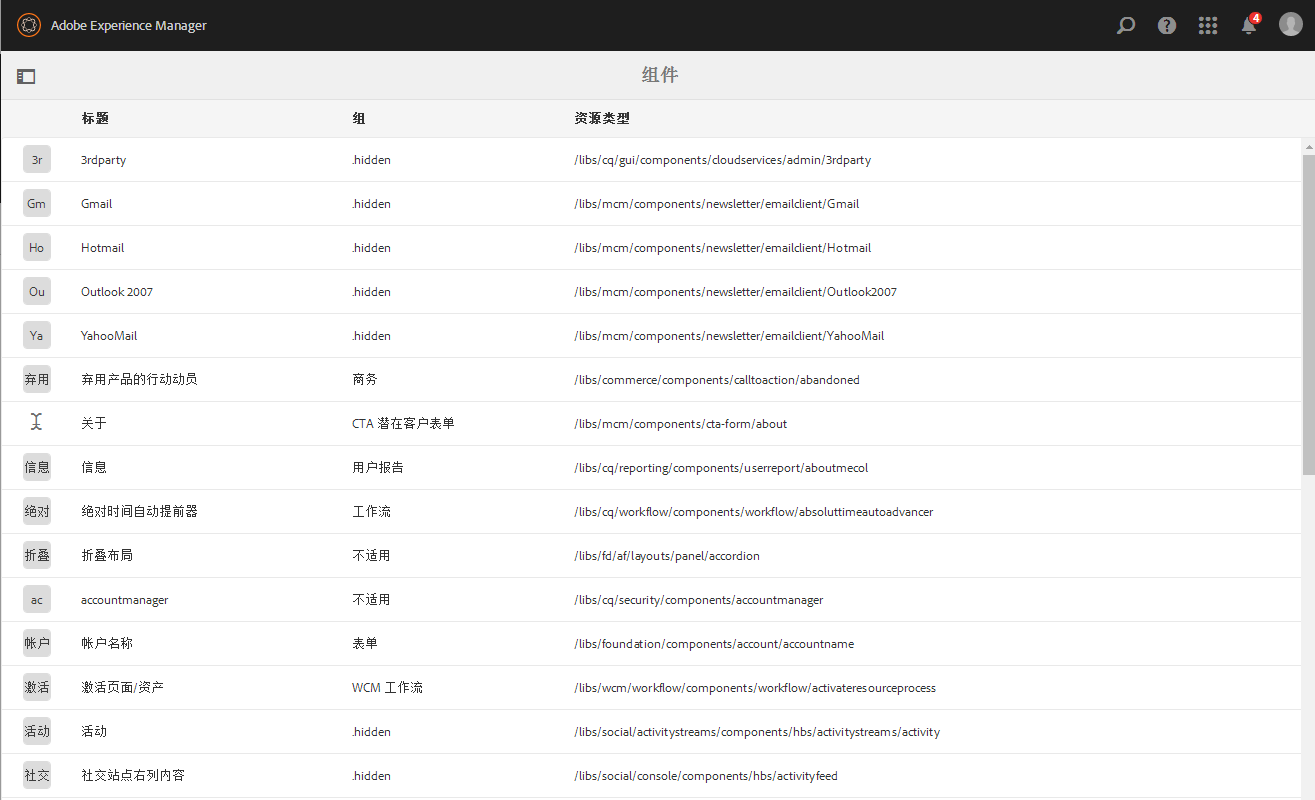Click the 'WCM 工作流' group cell

click(387, 688)
